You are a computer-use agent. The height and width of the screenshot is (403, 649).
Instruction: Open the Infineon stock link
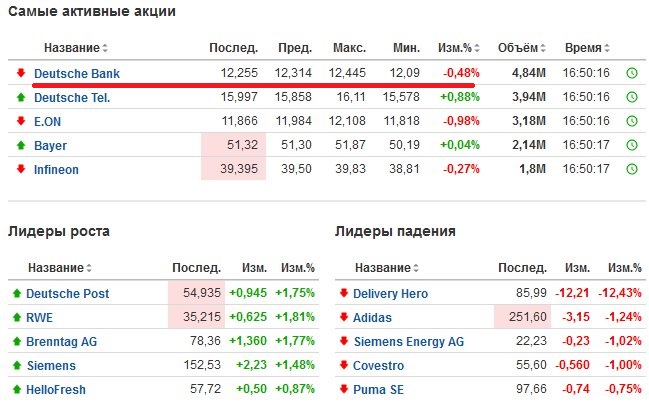[x=56, y=170]
